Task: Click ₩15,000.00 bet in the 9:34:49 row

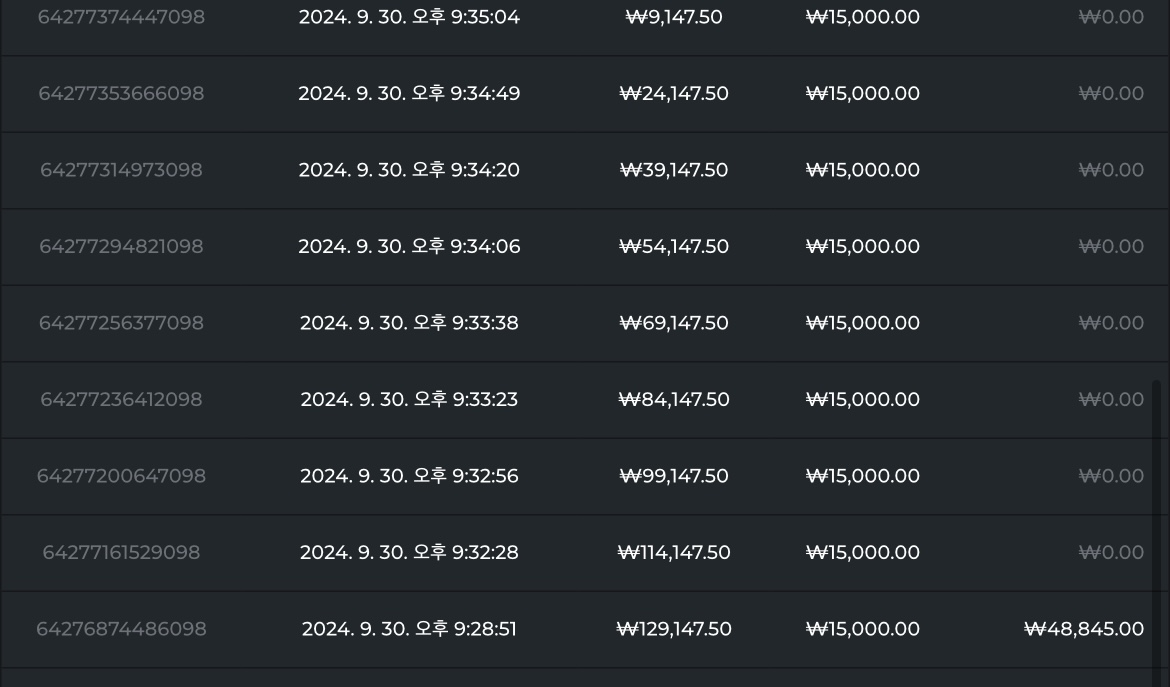Action: coord(863,93)
